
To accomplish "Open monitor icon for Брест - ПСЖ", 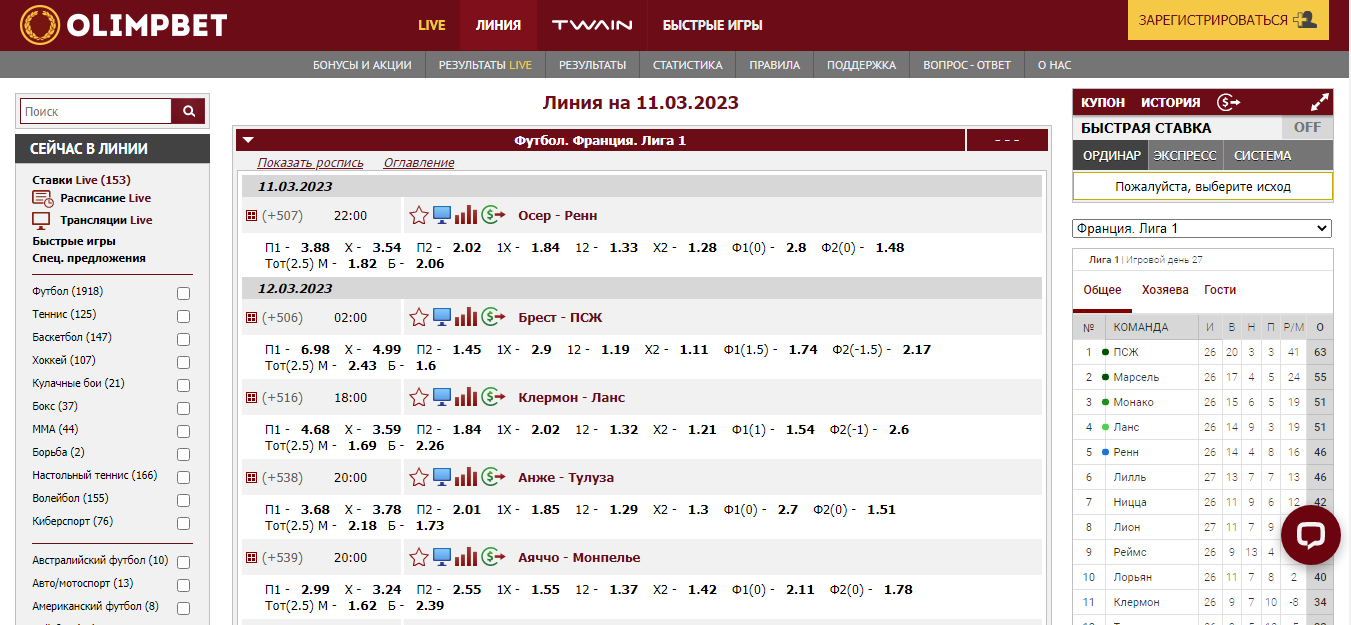I will (x=442, y=317).
